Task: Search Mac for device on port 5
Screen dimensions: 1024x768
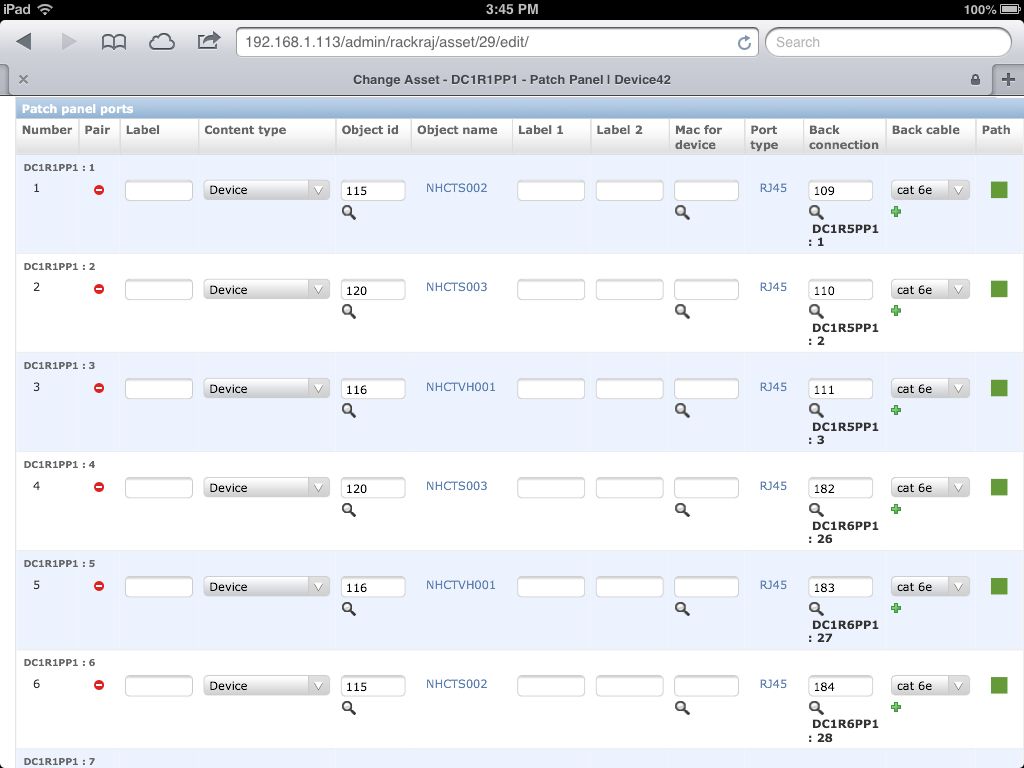Action: coord(682,609)
